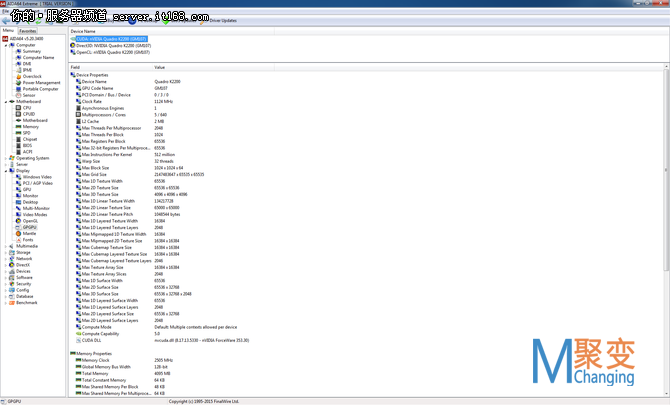670x405 pixels.
Task: Expand the Server node
Action: click(x=6, y=164)
